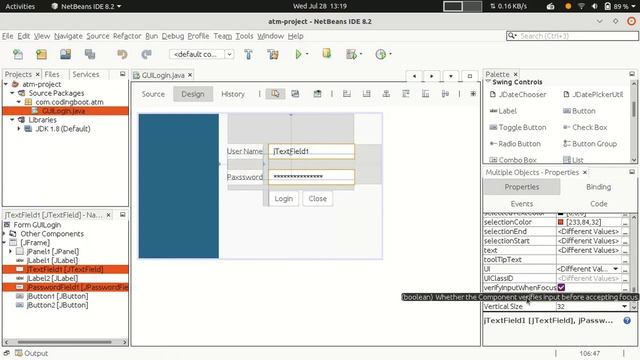Select jTextField1 field in the form design
The image size is (640, 360).
tap(311, 151)
